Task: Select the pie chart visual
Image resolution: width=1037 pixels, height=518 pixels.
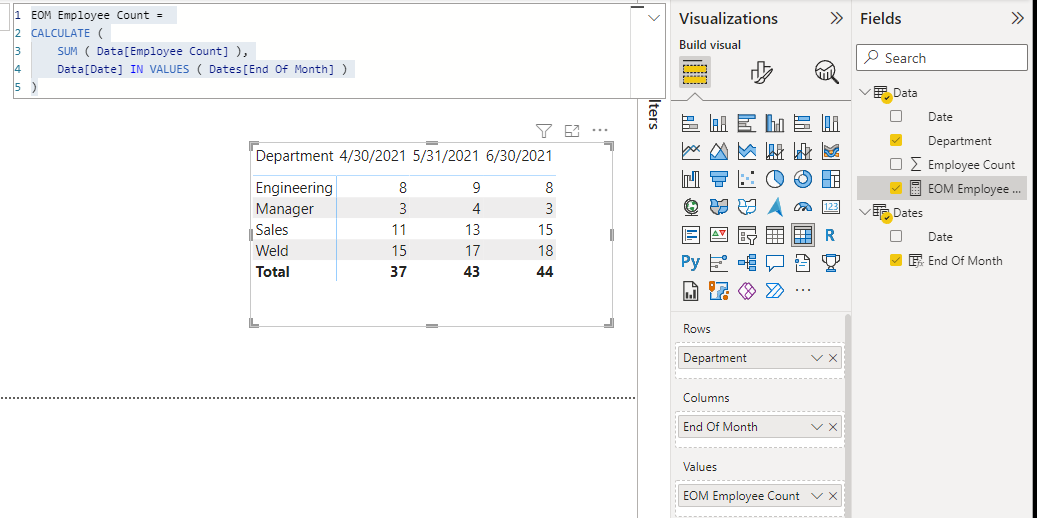Action: click(774, 179)
